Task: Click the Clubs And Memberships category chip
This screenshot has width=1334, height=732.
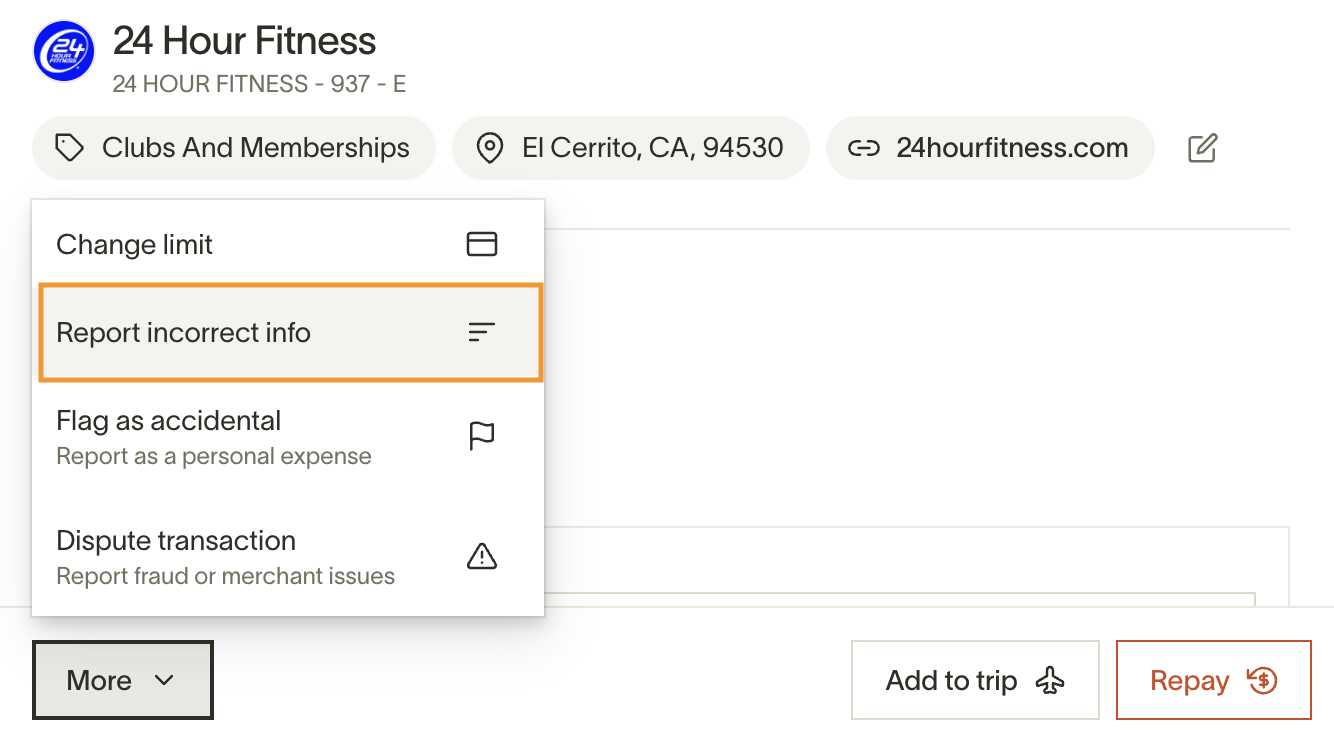Action: (255, 149)
